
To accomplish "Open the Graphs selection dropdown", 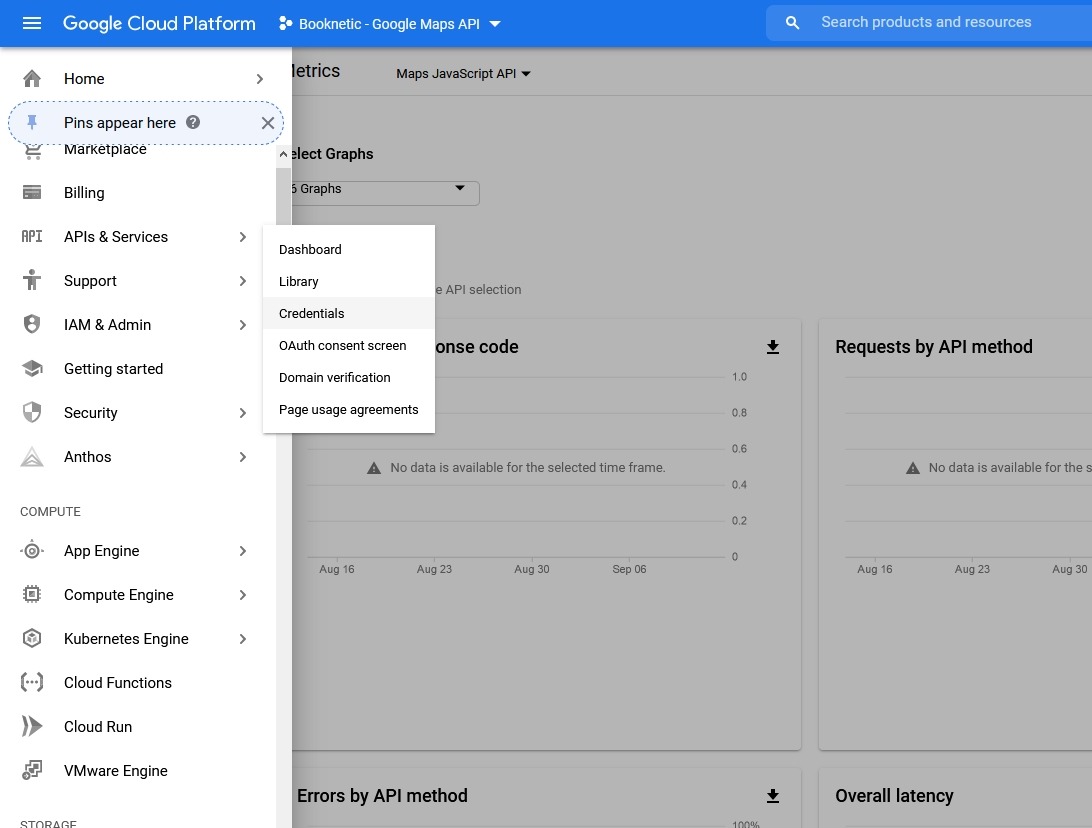I will (x=385, y=193).
